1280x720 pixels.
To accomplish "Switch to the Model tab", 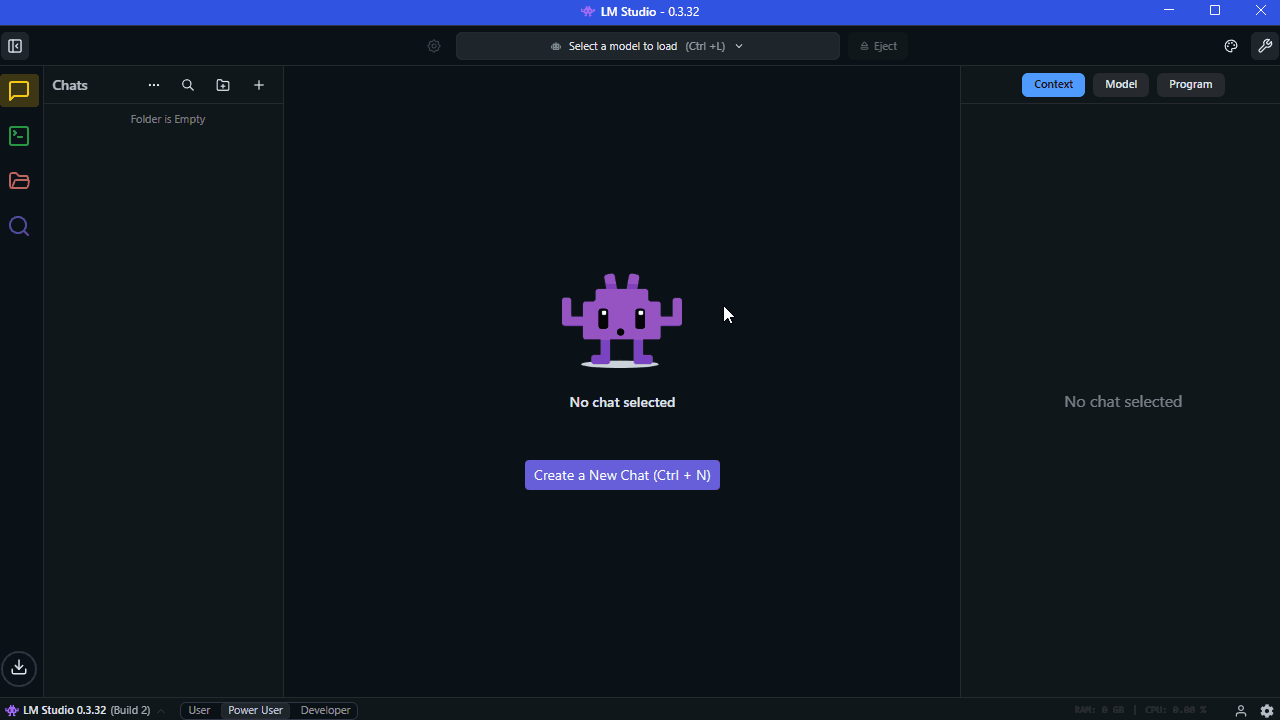I will (x=1120, y=85).
